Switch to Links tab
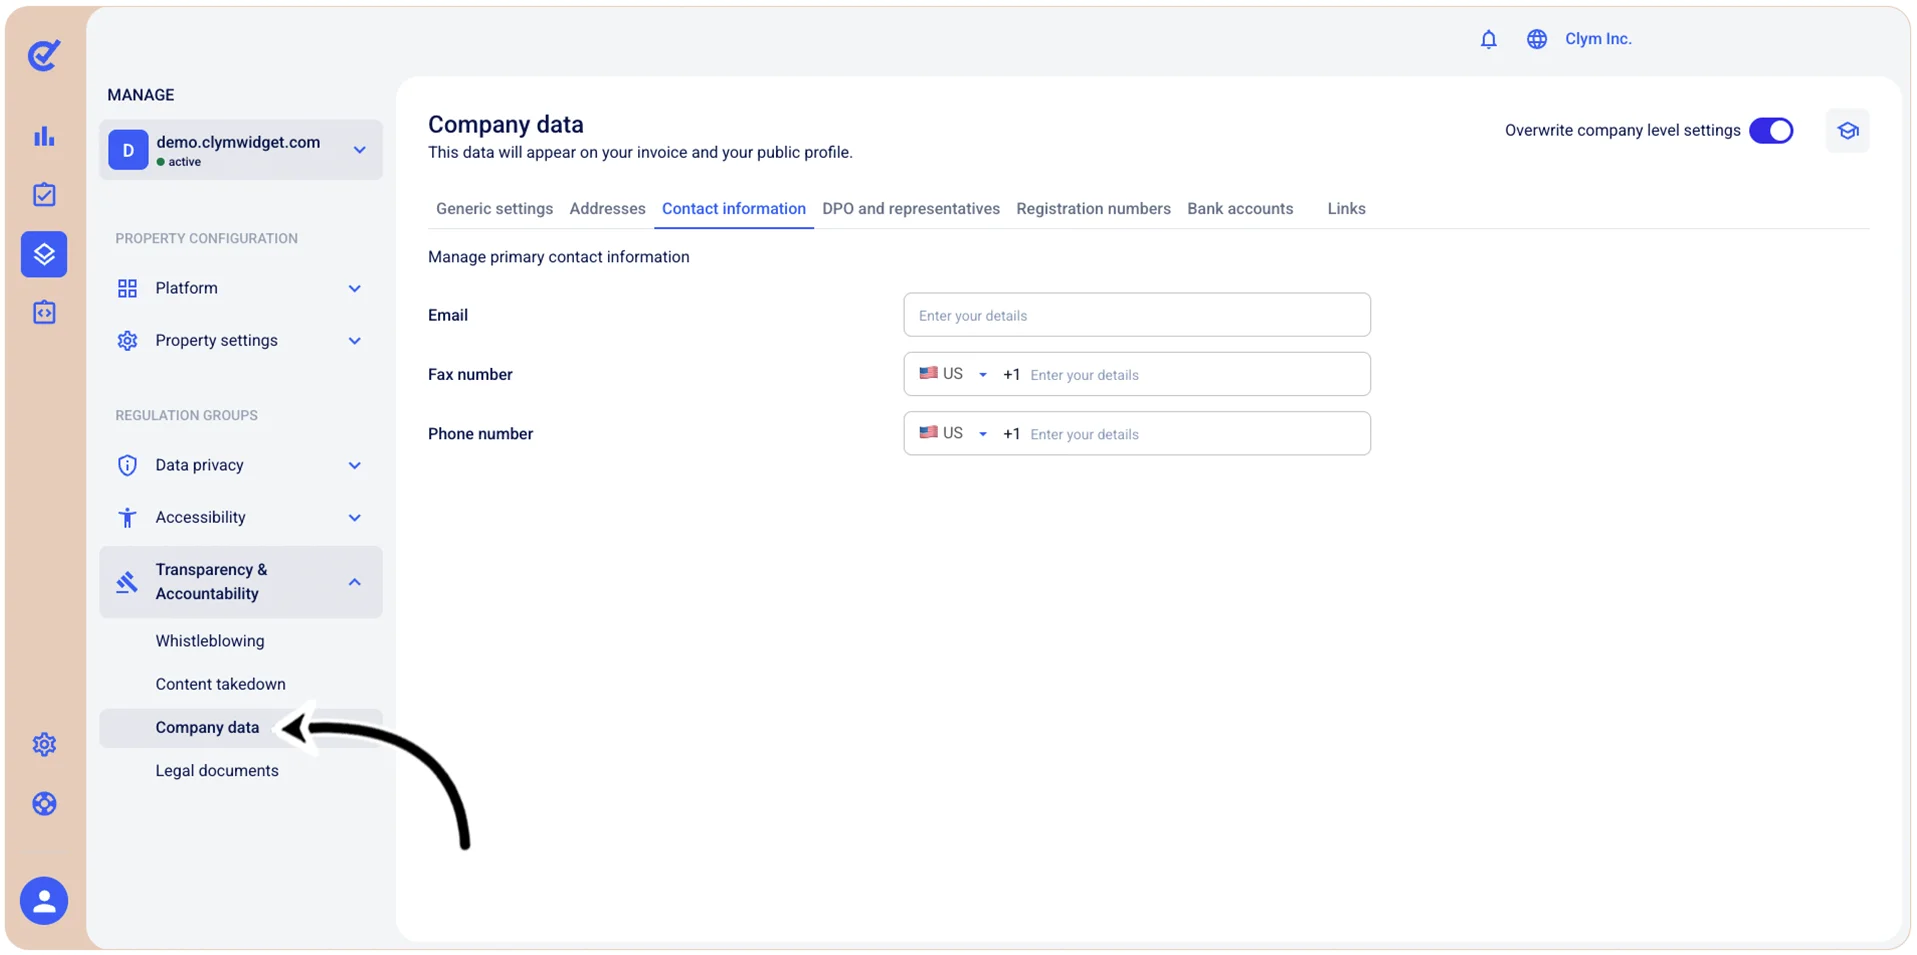 tap(1346, 209)
